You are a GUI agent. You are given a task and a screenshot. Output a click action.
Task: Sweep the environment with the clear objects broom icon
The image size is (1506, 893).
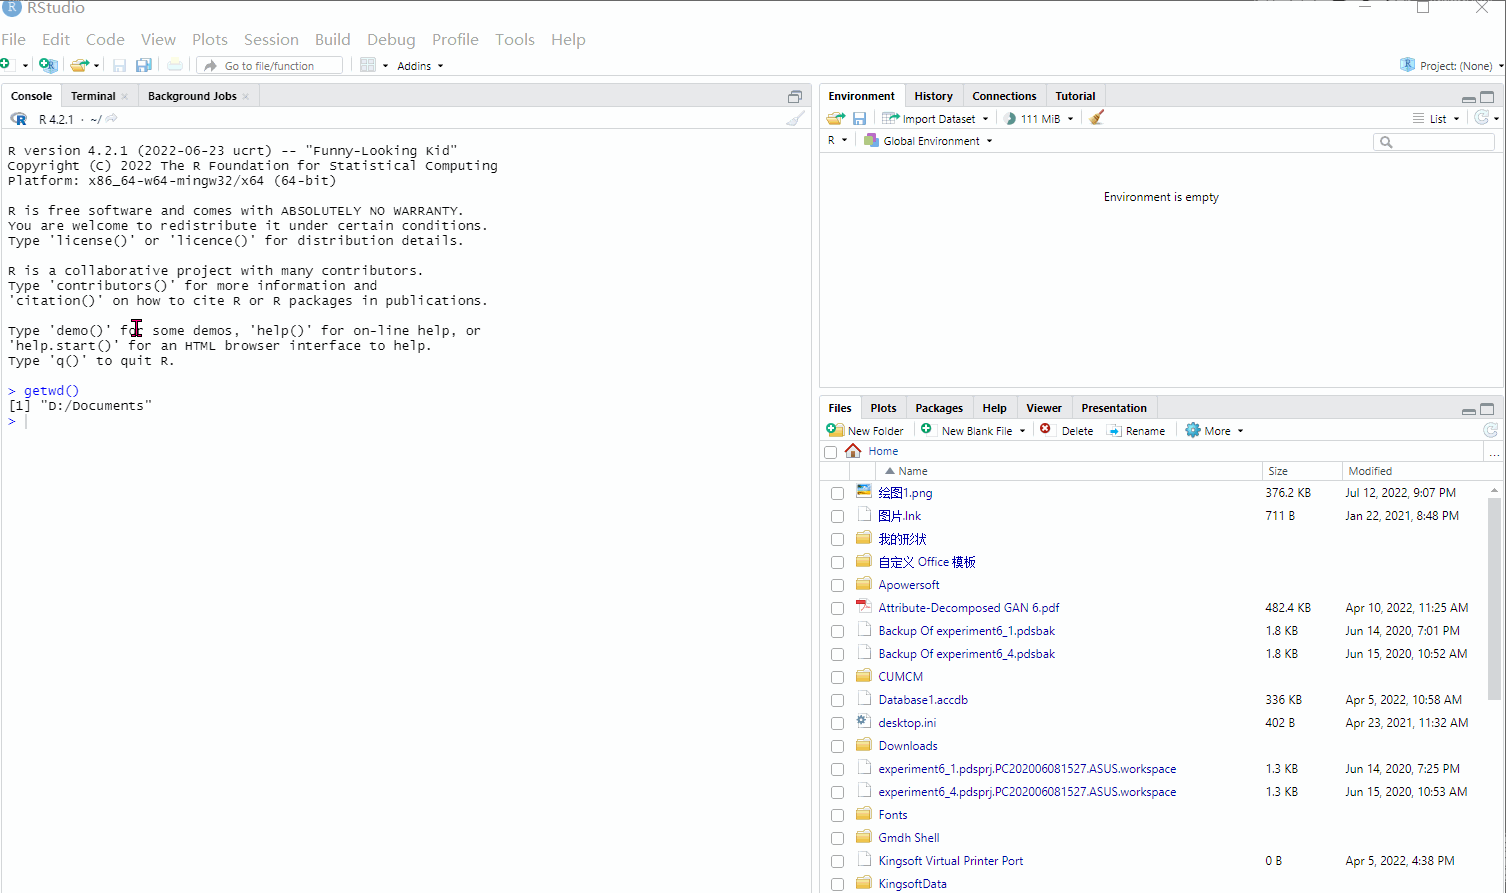click(1096, 118)
